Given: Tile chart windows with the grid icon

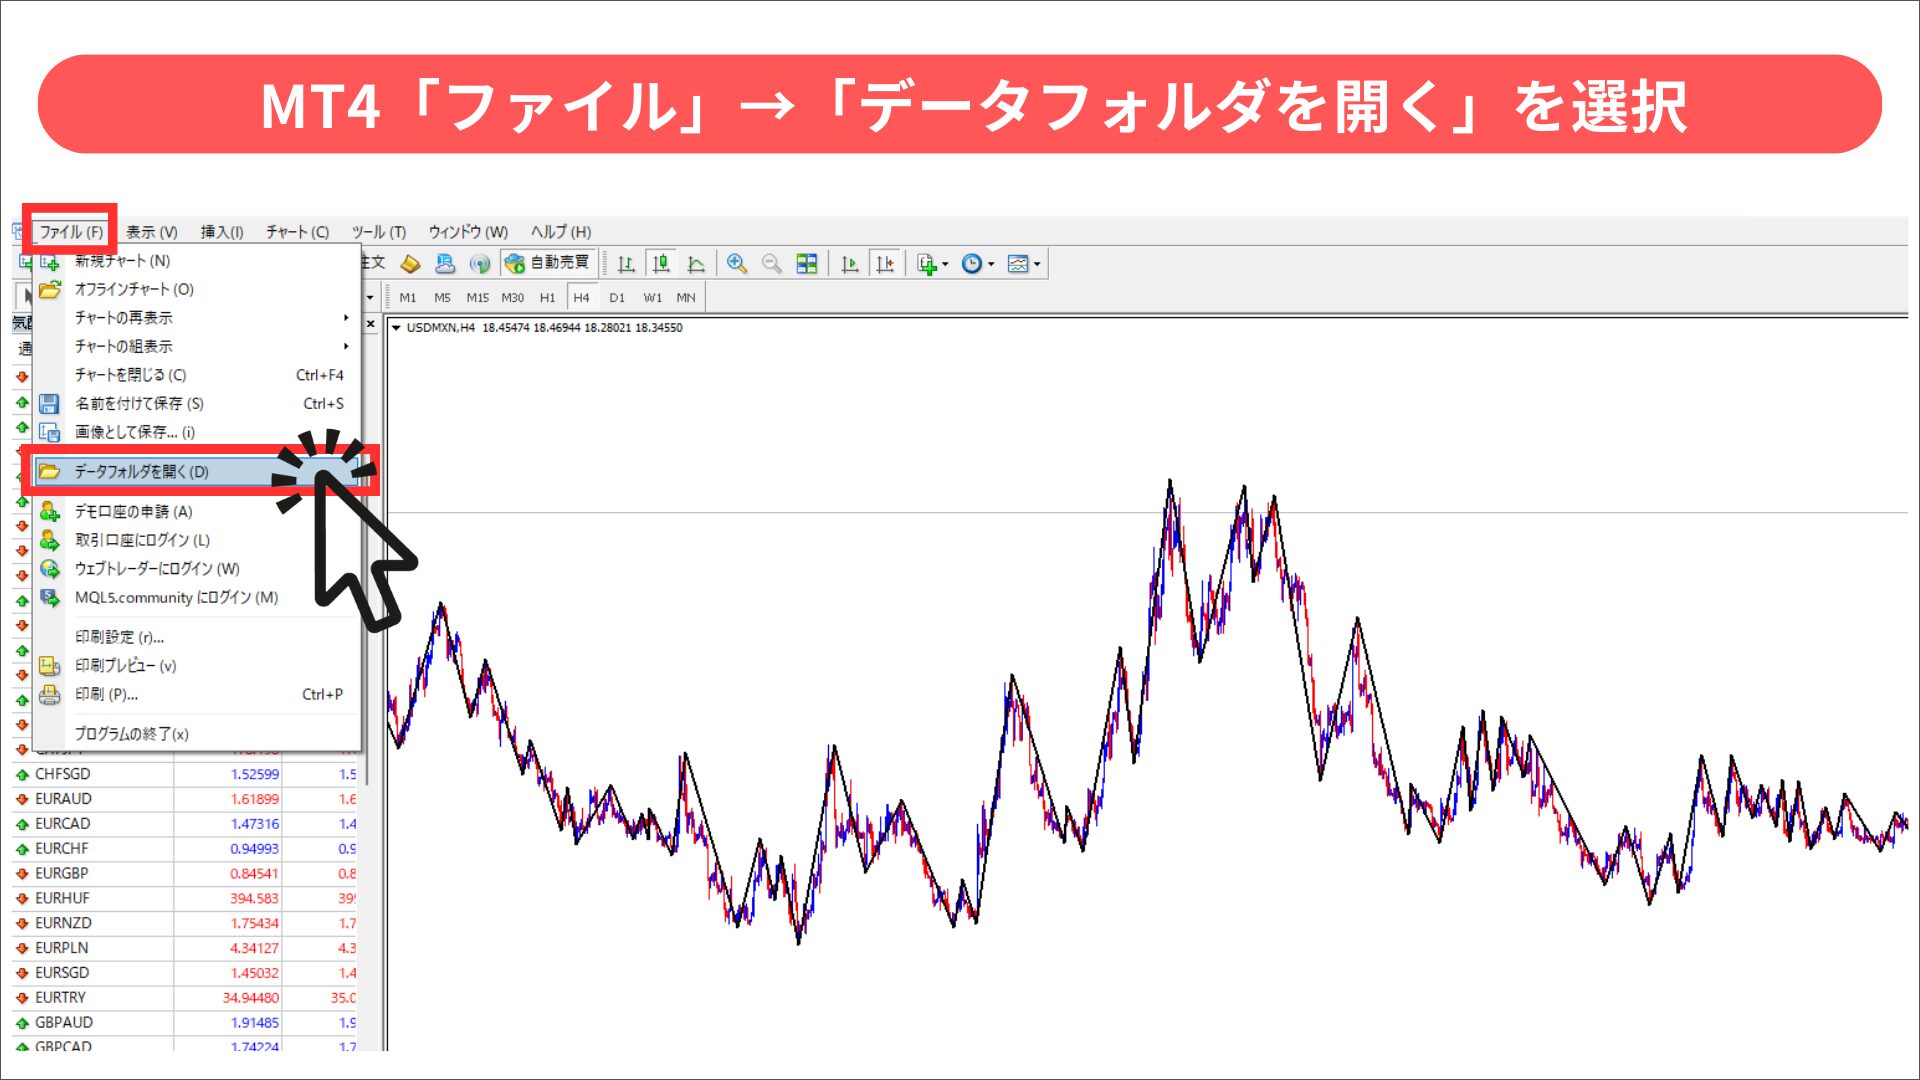Looking at the screenshot, I should click(x=807, y=264).
